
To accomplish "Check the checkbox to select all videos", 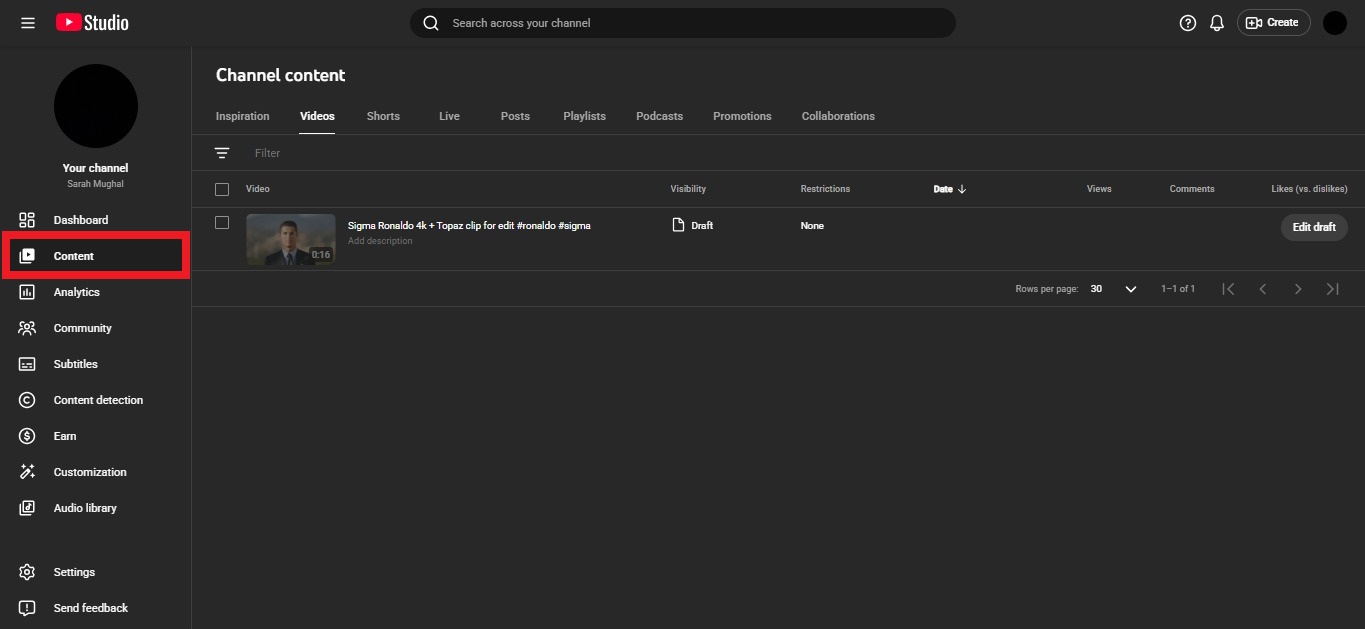I will tap(222, 188).
